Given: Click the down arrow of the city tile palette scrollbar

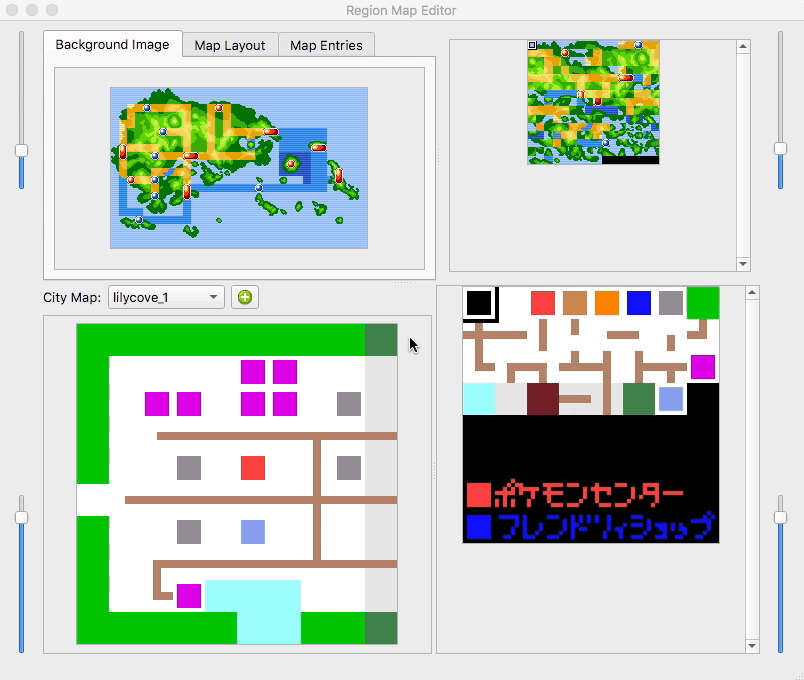Looking at the screenshot, I should point(752,646).
